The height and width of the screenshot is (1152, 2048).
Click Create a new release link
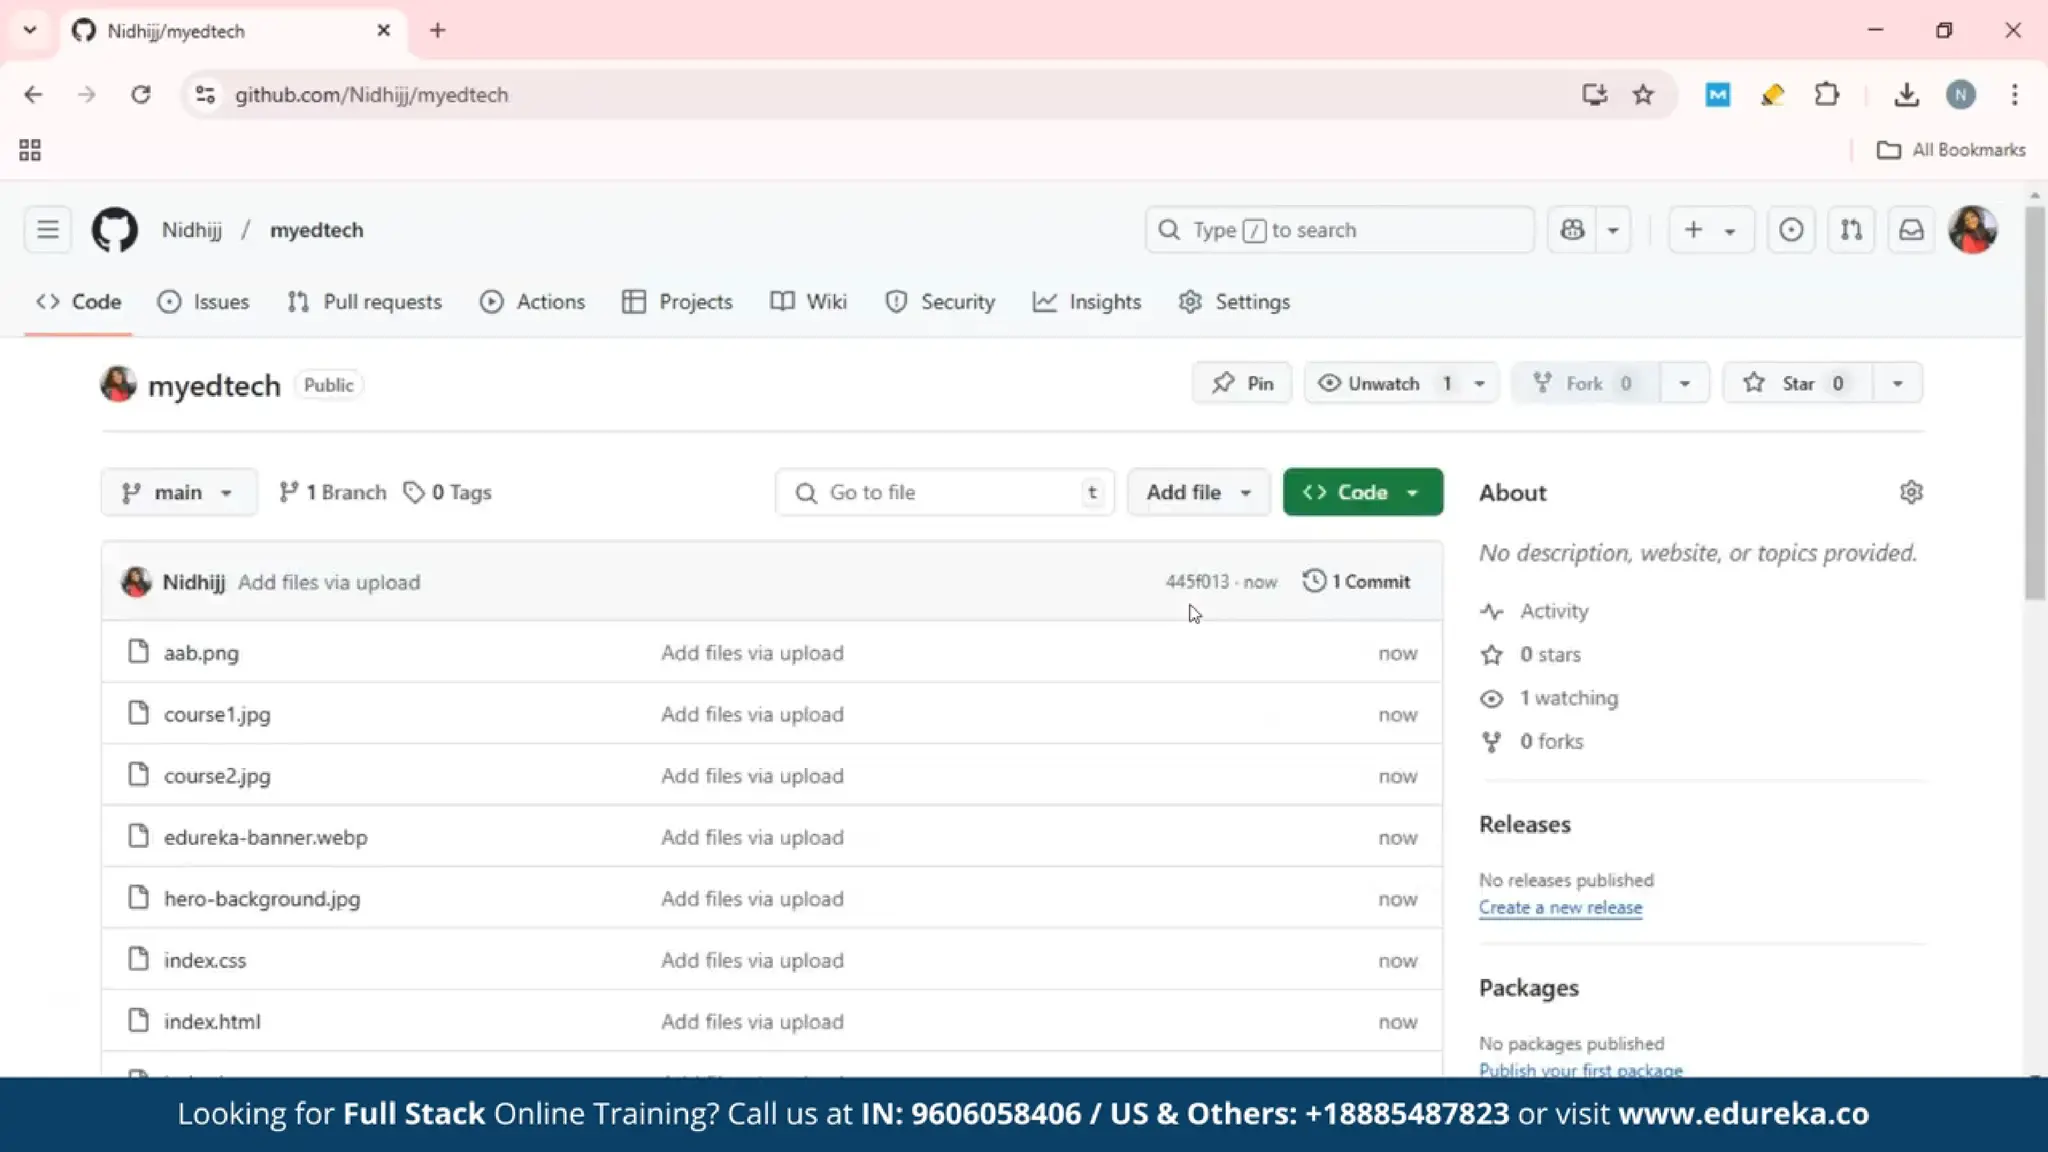(1560, 907)
